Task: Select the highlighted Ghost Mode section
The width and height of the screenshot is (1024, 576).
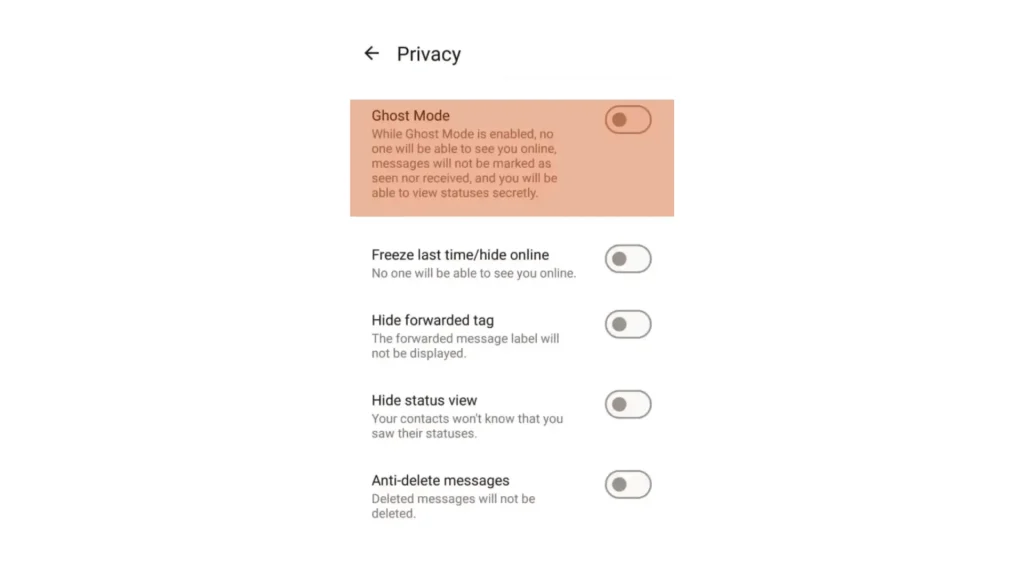Action: (512, 157)
